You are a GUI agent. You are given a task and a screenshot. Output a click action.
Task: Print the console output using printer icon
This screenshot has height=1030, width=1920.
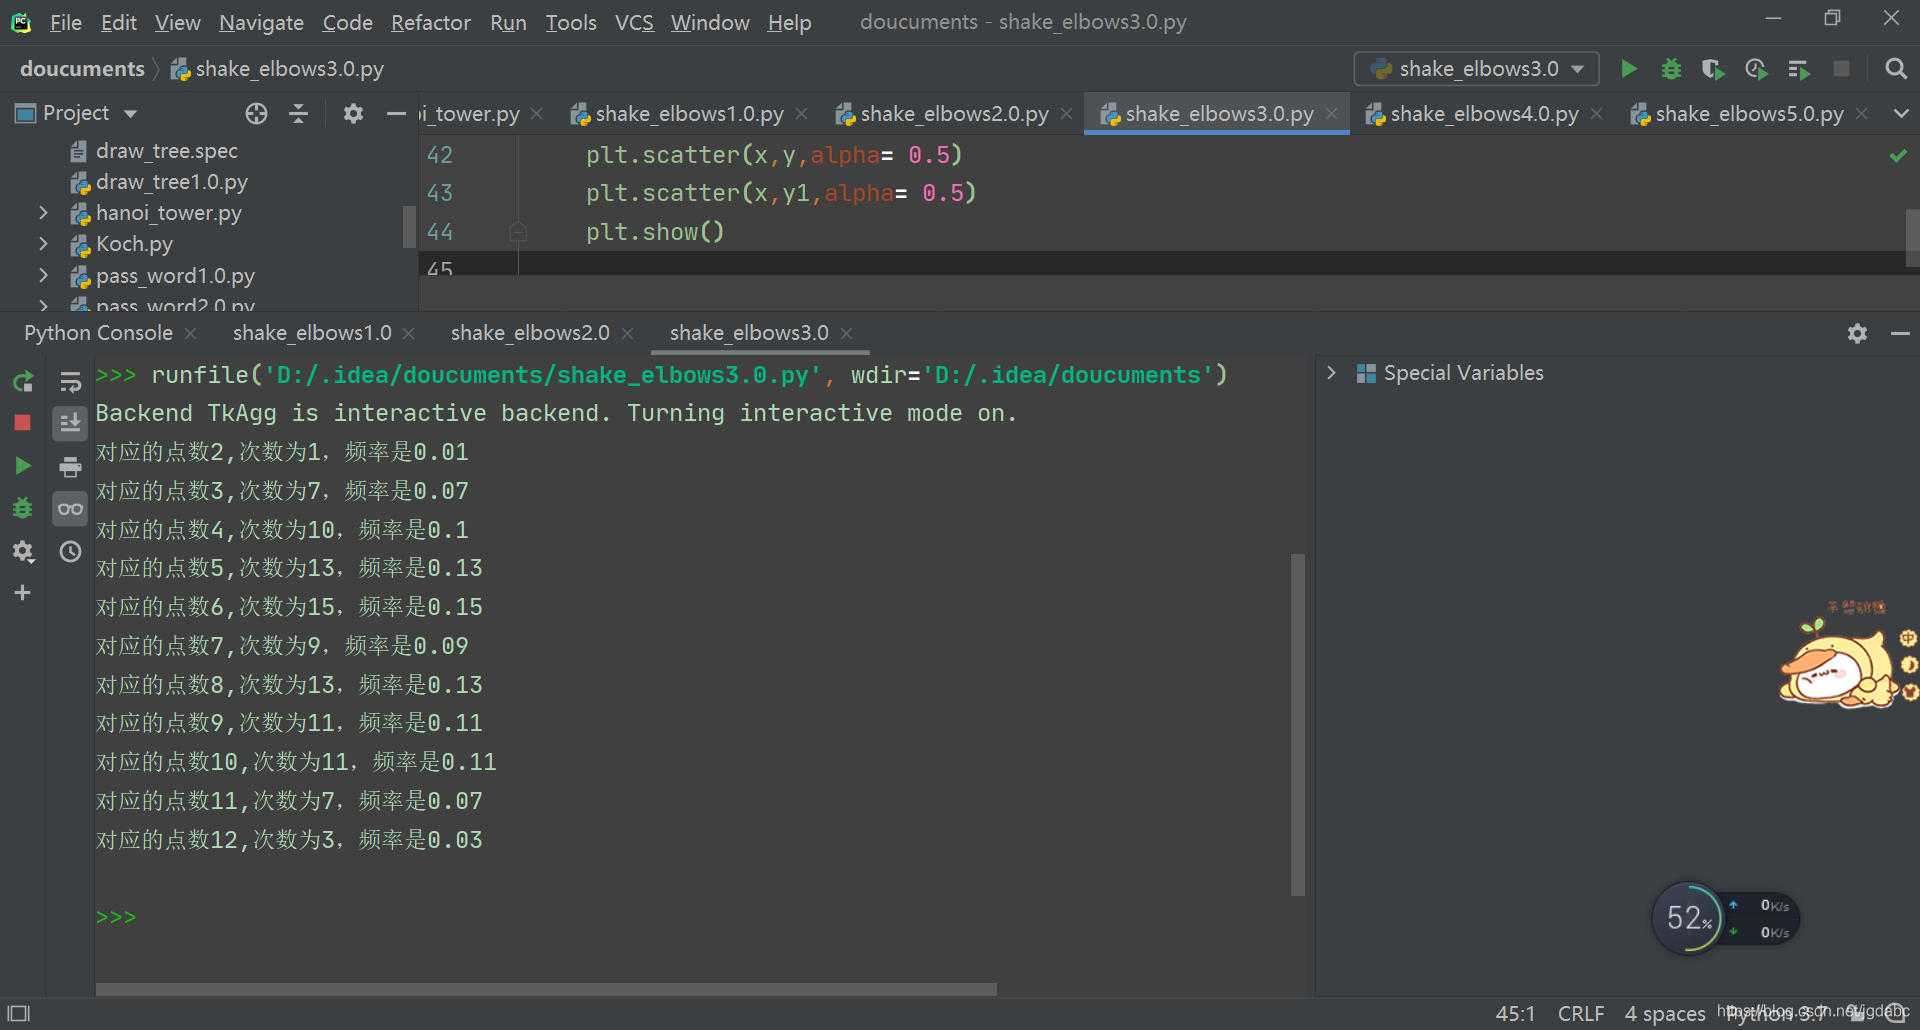(x=70, y=467)
